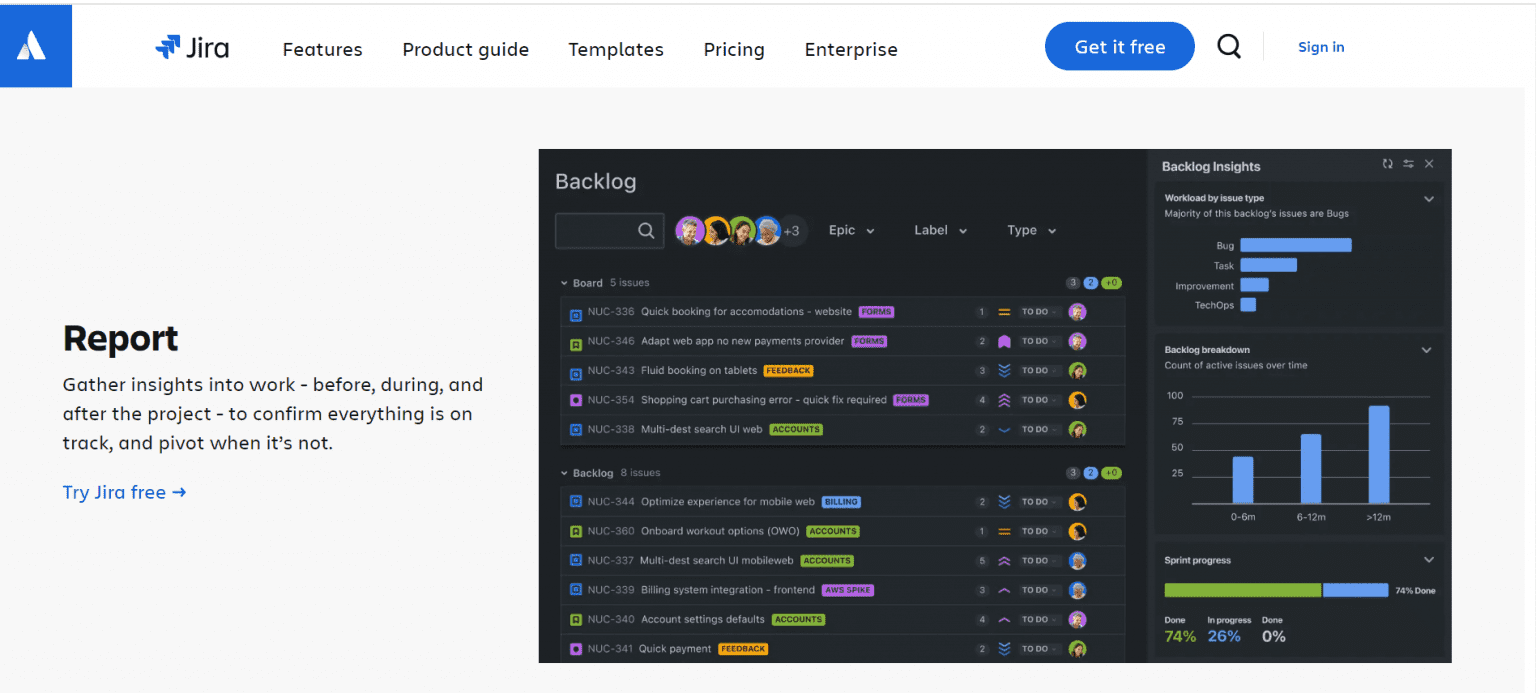1536x693 pixels.
Task: Click the refresh icon in Backlog Insights panel
Action: coord(1388,164)
